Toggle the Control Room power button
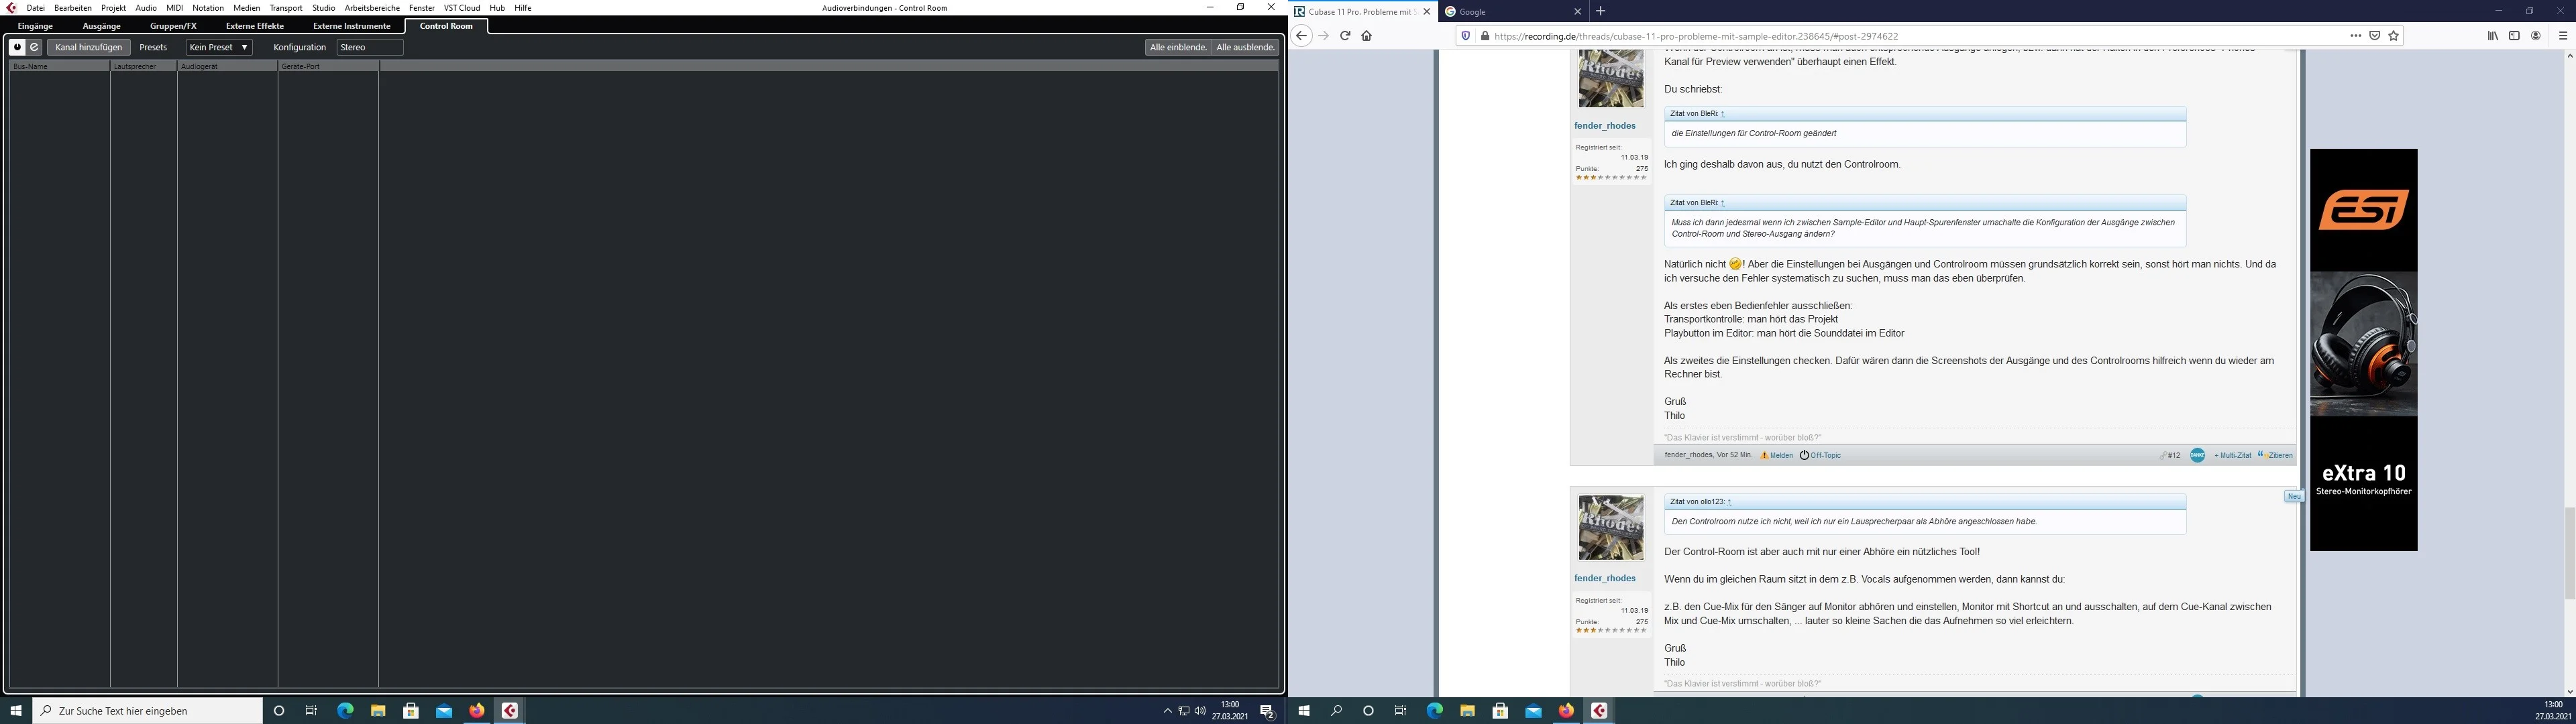 click(x=18, y=47)
